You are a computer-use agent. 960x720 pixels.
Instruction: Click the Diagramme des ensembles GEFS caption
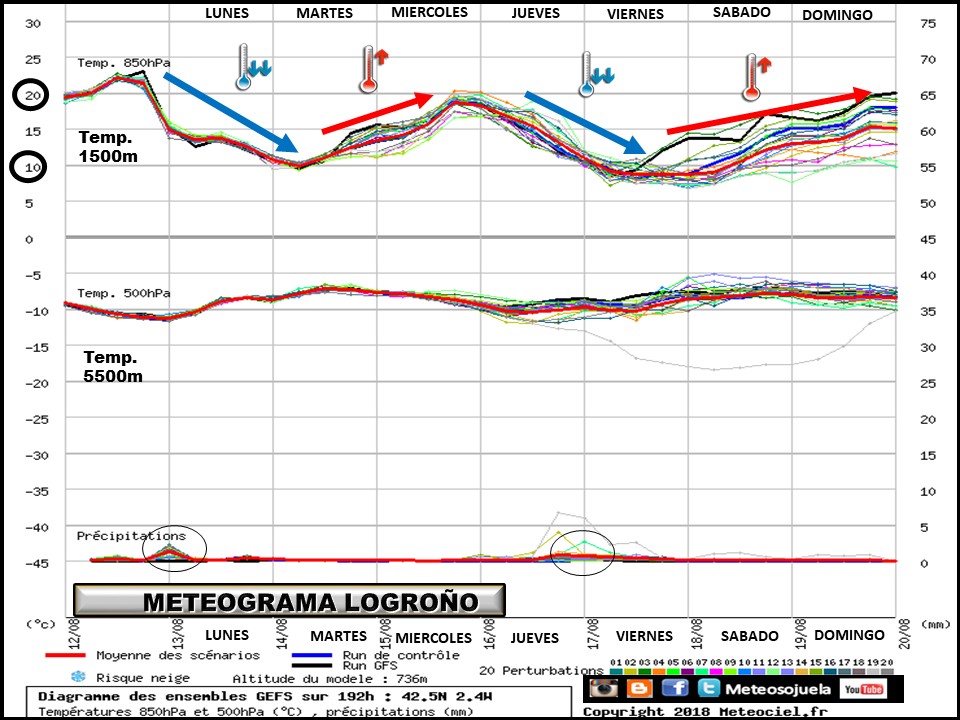(265, 697)
